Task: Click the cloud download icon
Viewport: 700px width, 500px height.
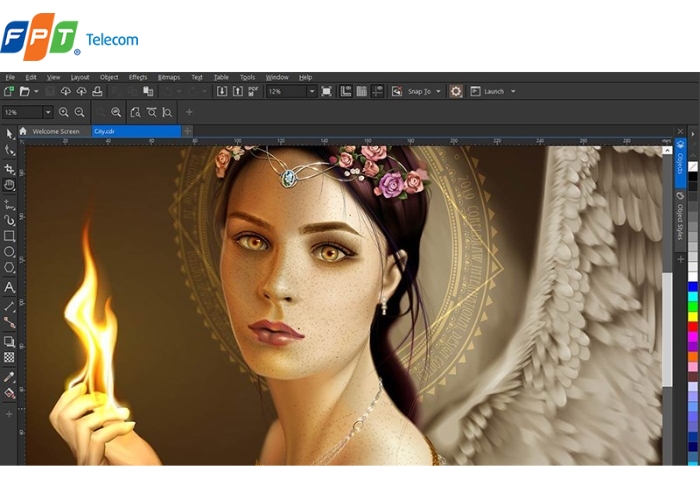Action: (65, 92)
